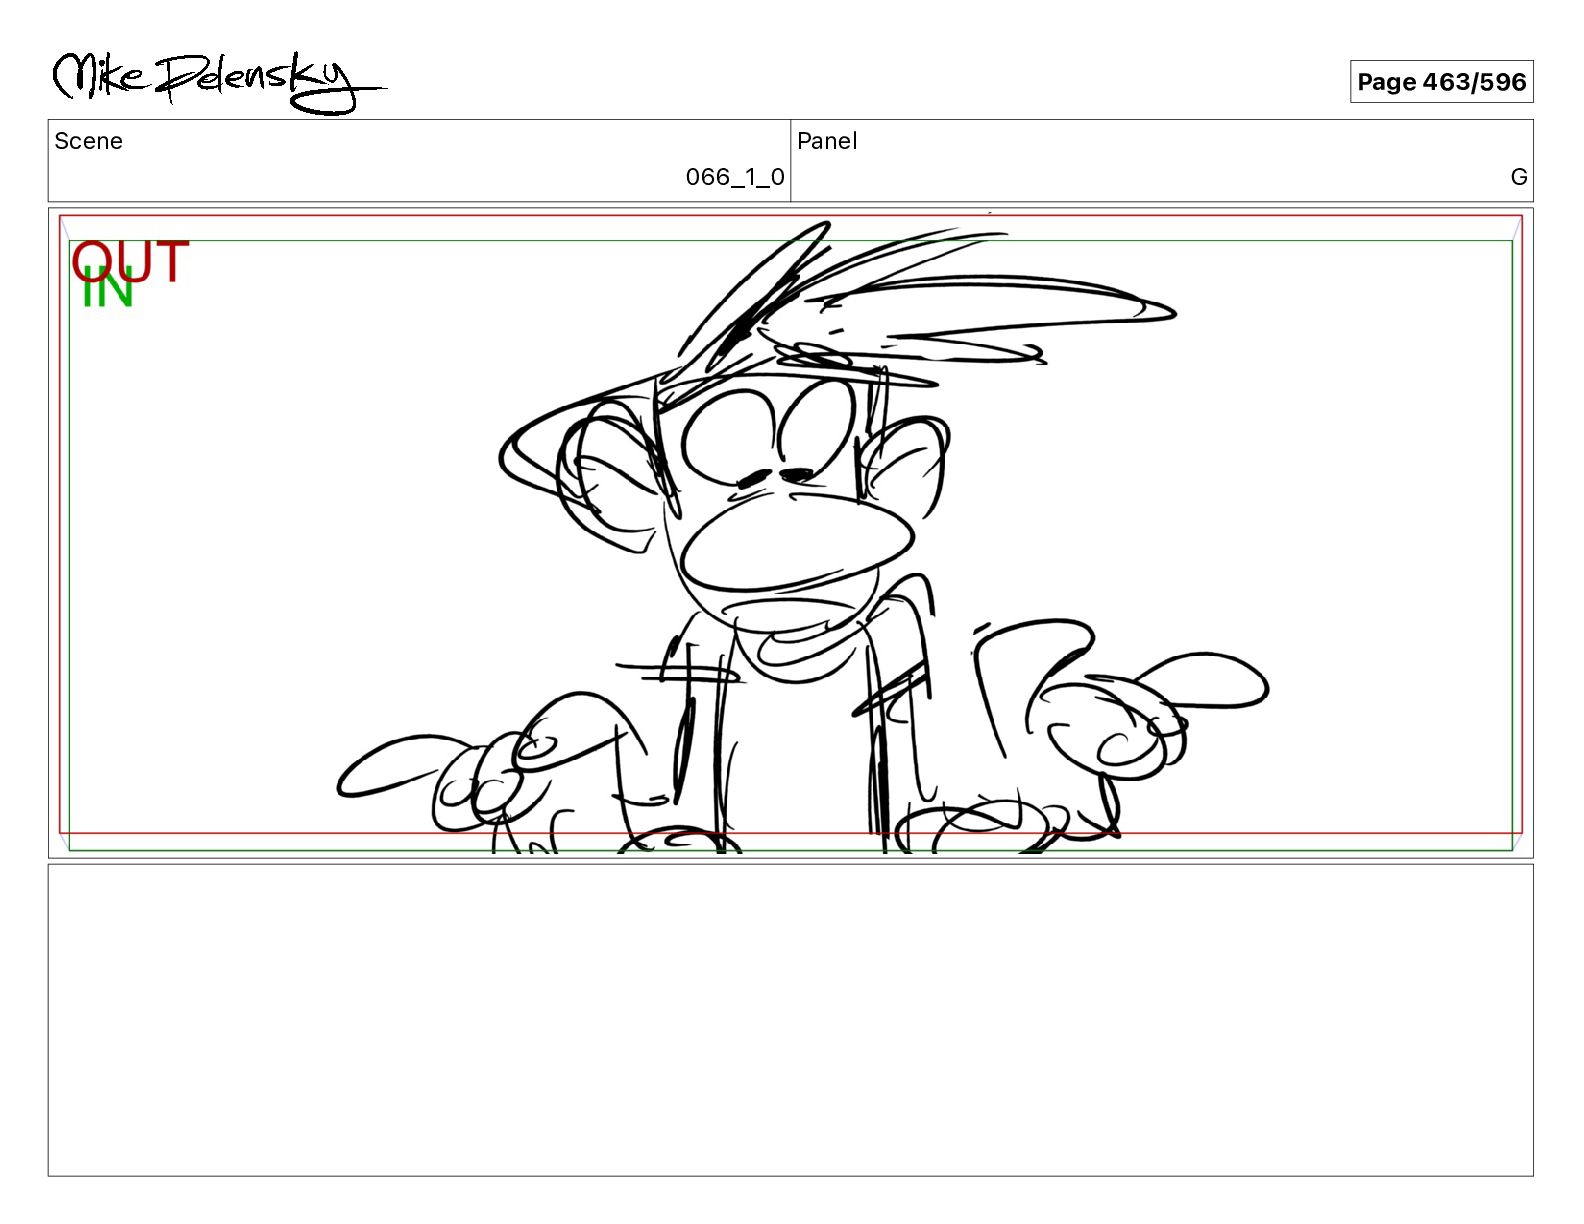Click the red OUT camera label
1584x1224 pixels.
coord(130,260)
